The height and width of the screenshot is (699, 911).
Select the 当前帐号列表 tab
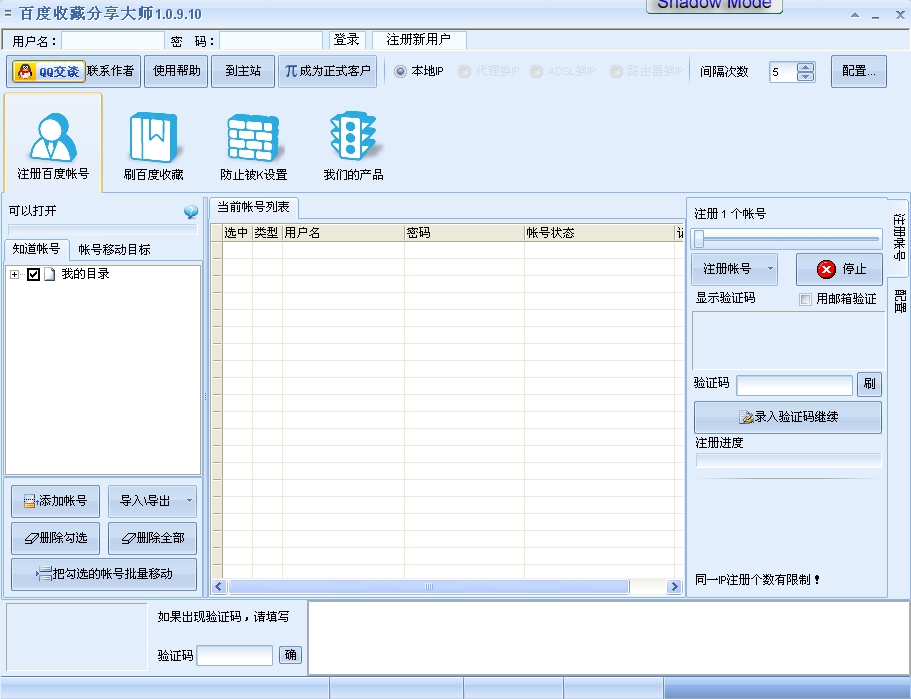pos(253,207)
